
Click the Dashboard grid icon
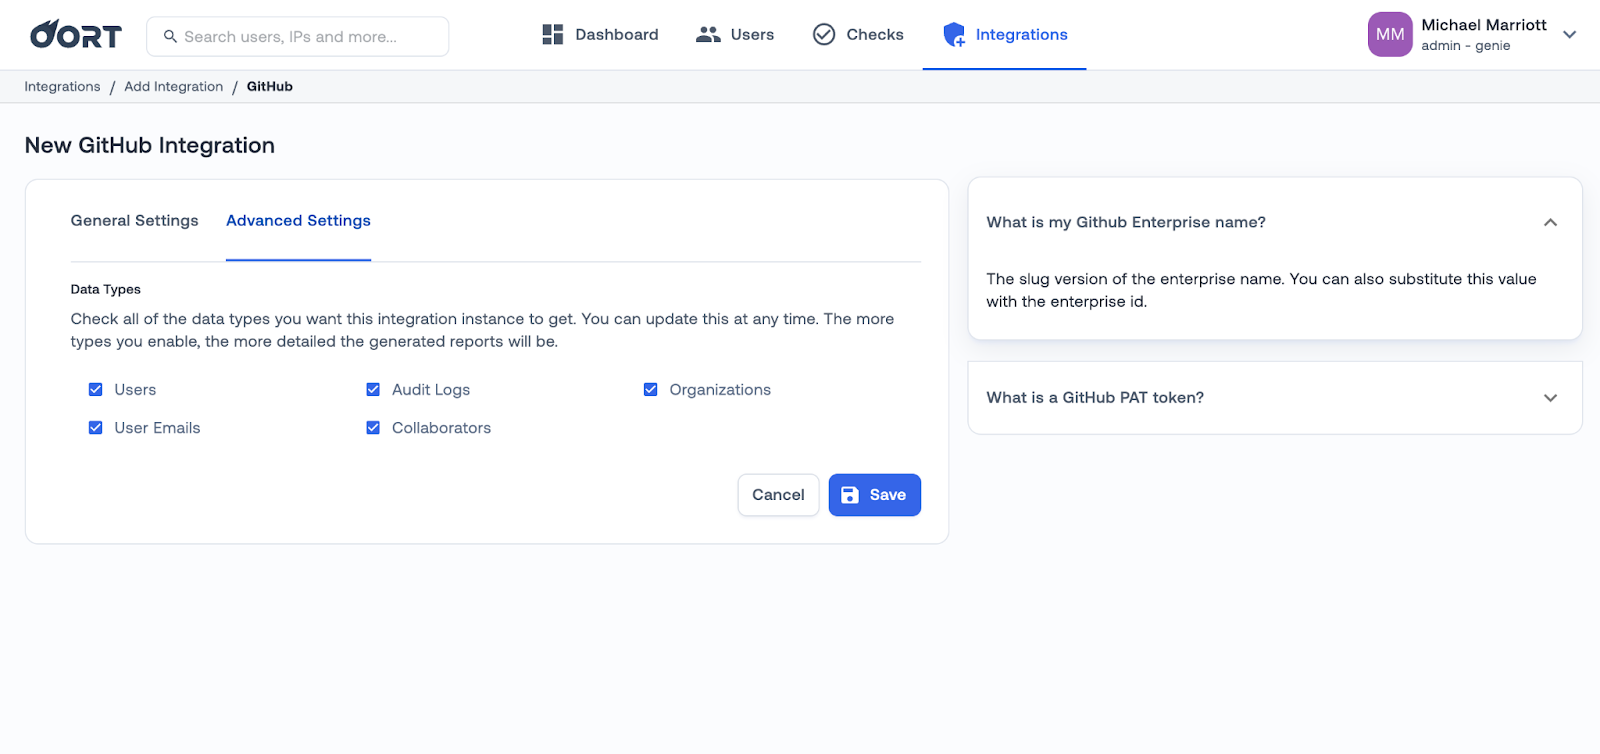[x=552, y=35]
